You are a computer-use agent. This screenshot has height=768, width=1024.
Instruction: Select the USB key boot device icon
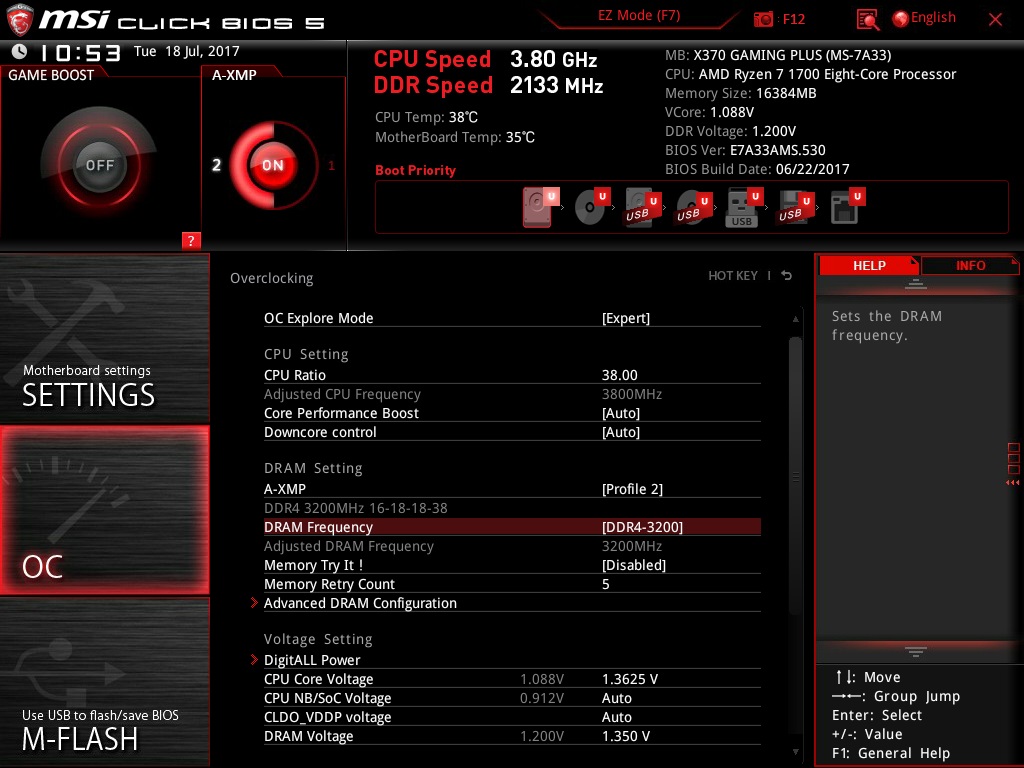744,207
